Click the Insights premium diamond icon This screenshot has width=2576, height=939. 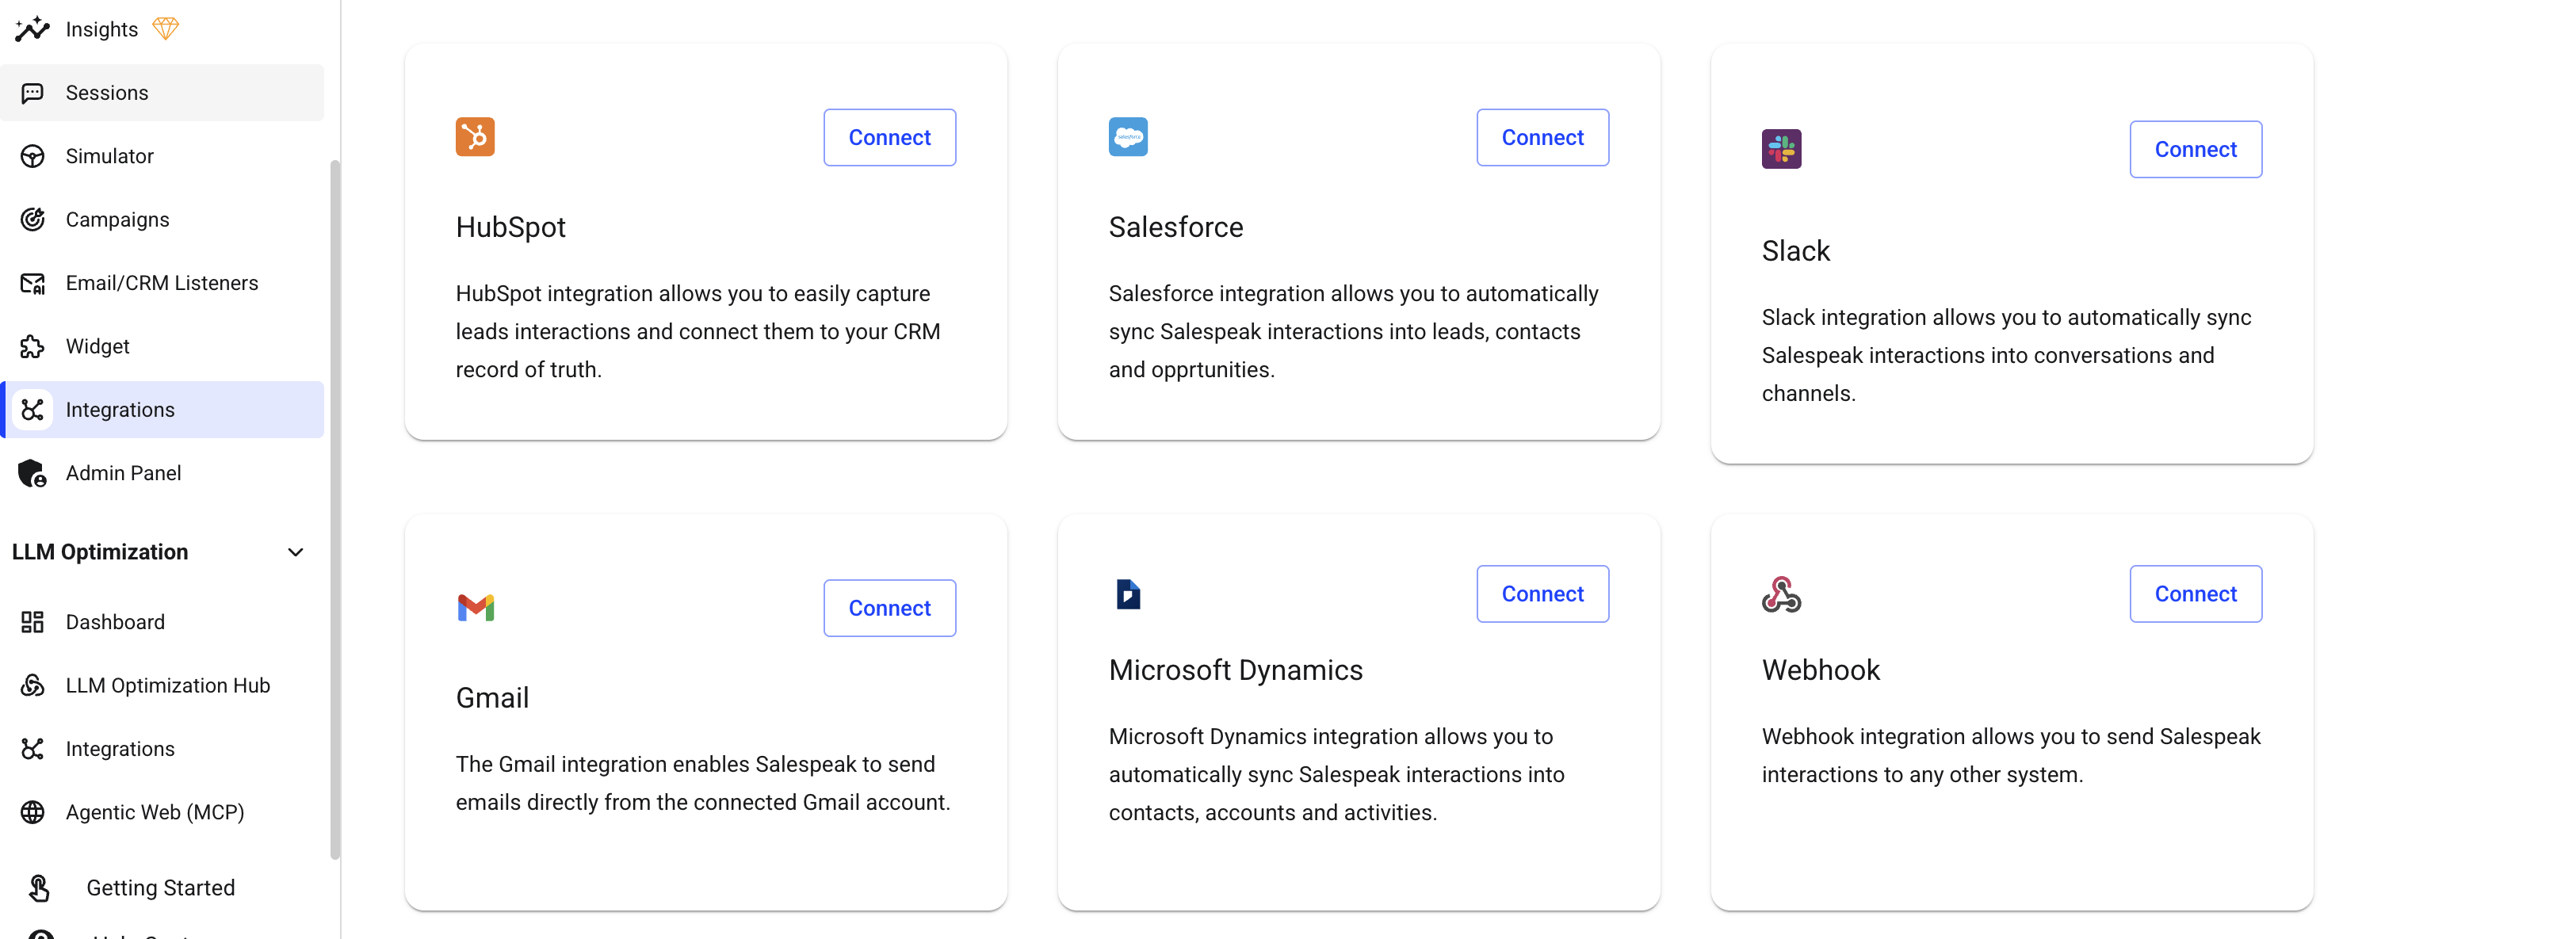[x=165, y=28]
